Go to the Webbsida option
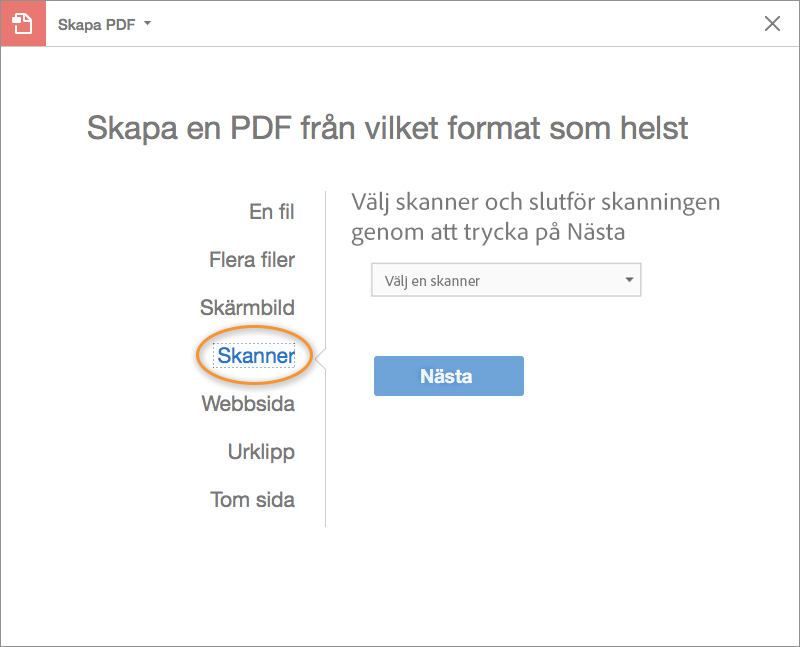This screenshot has width=800, height=647. (248, 404)
